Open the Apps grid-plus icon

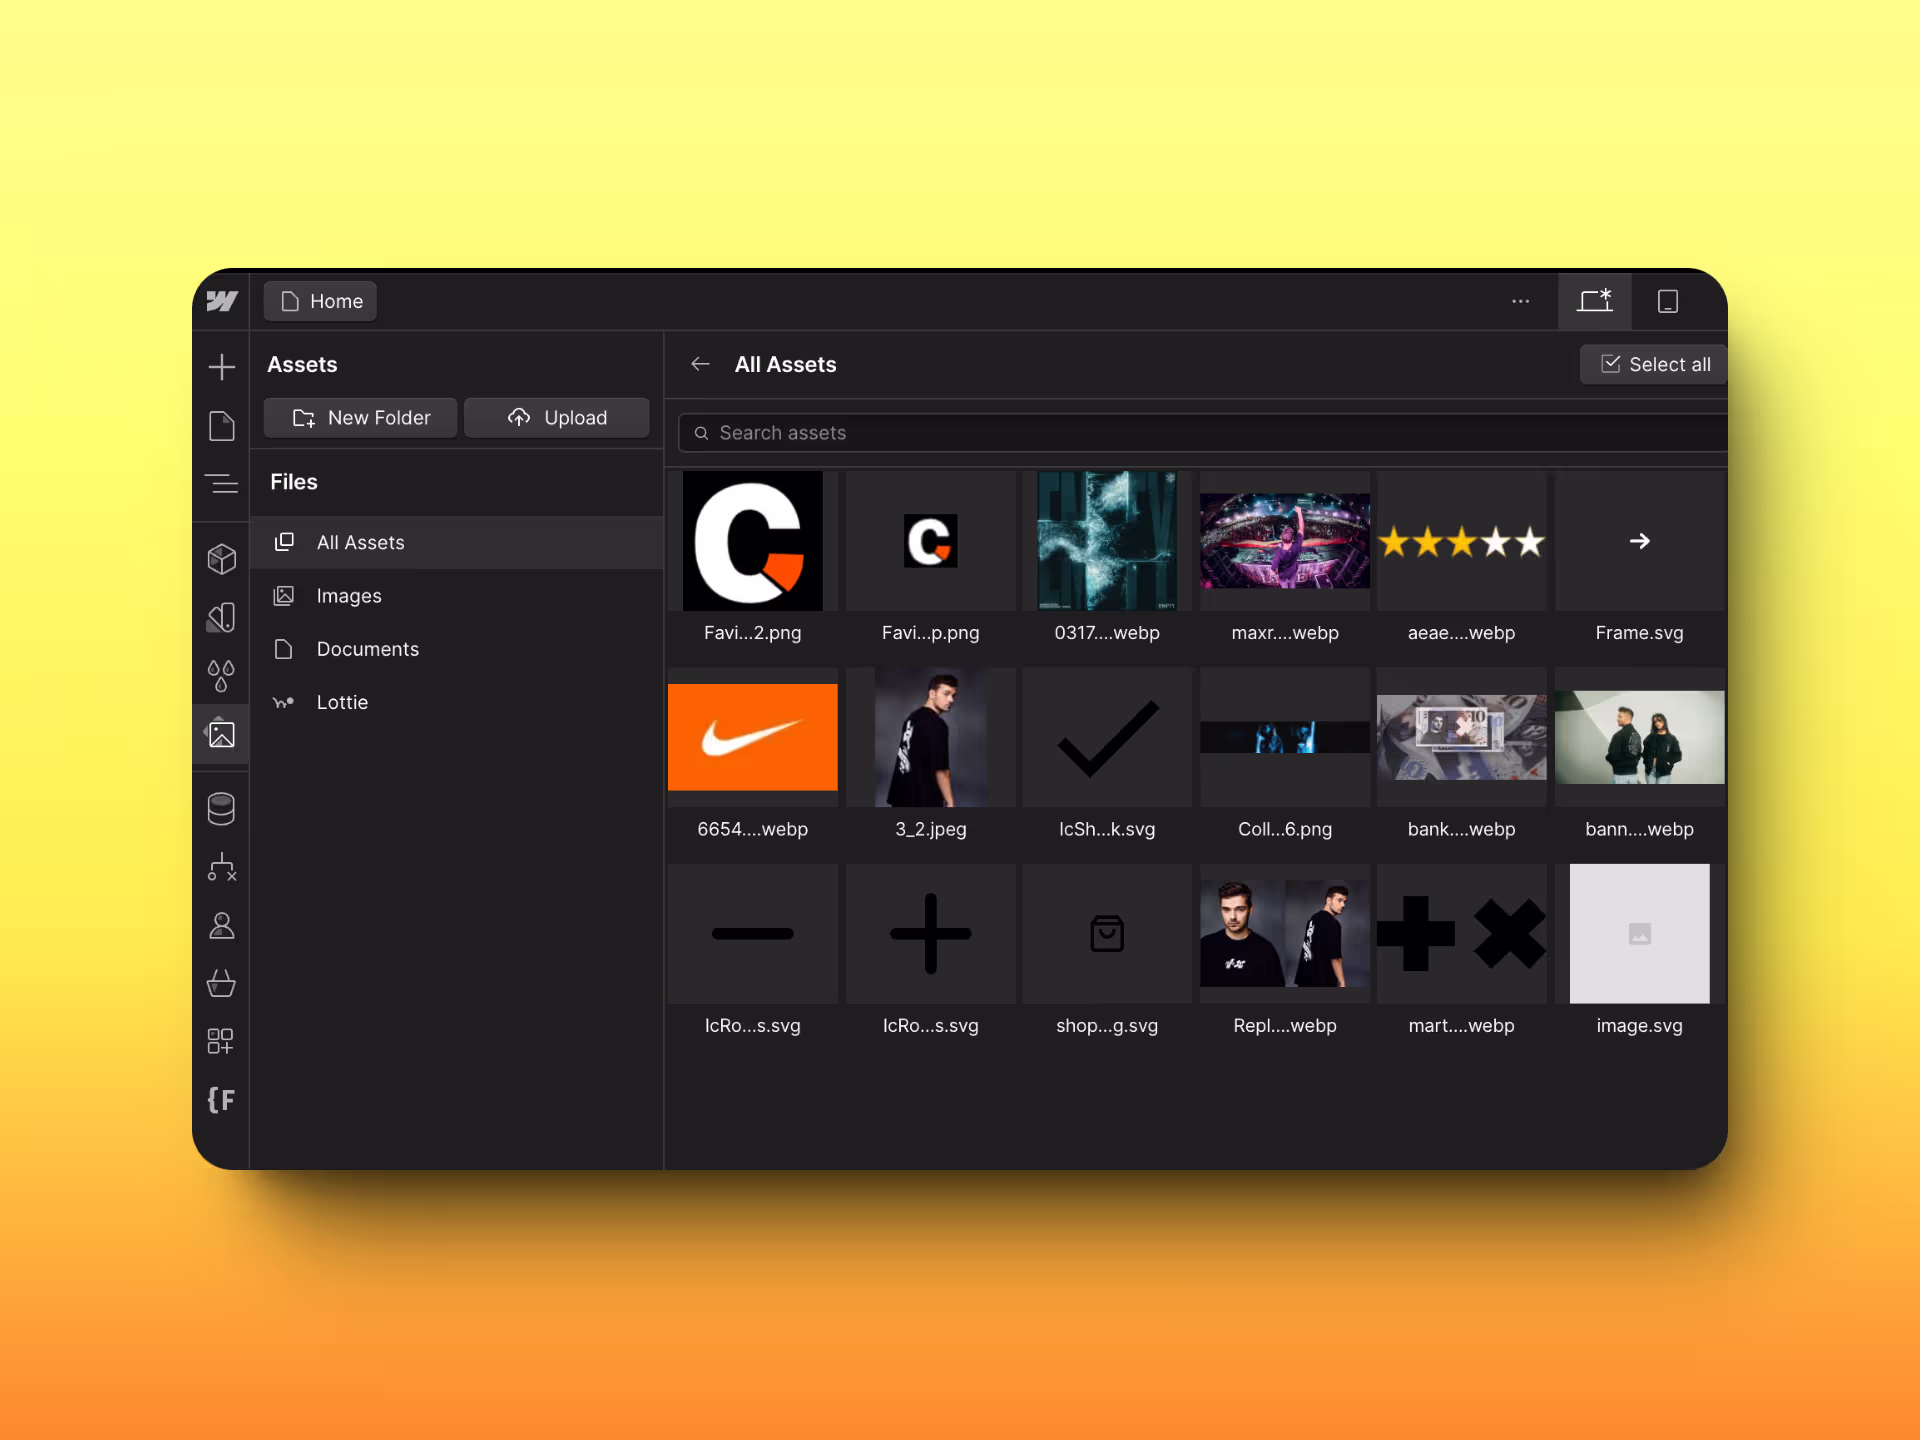click(x=221, y=1041)
